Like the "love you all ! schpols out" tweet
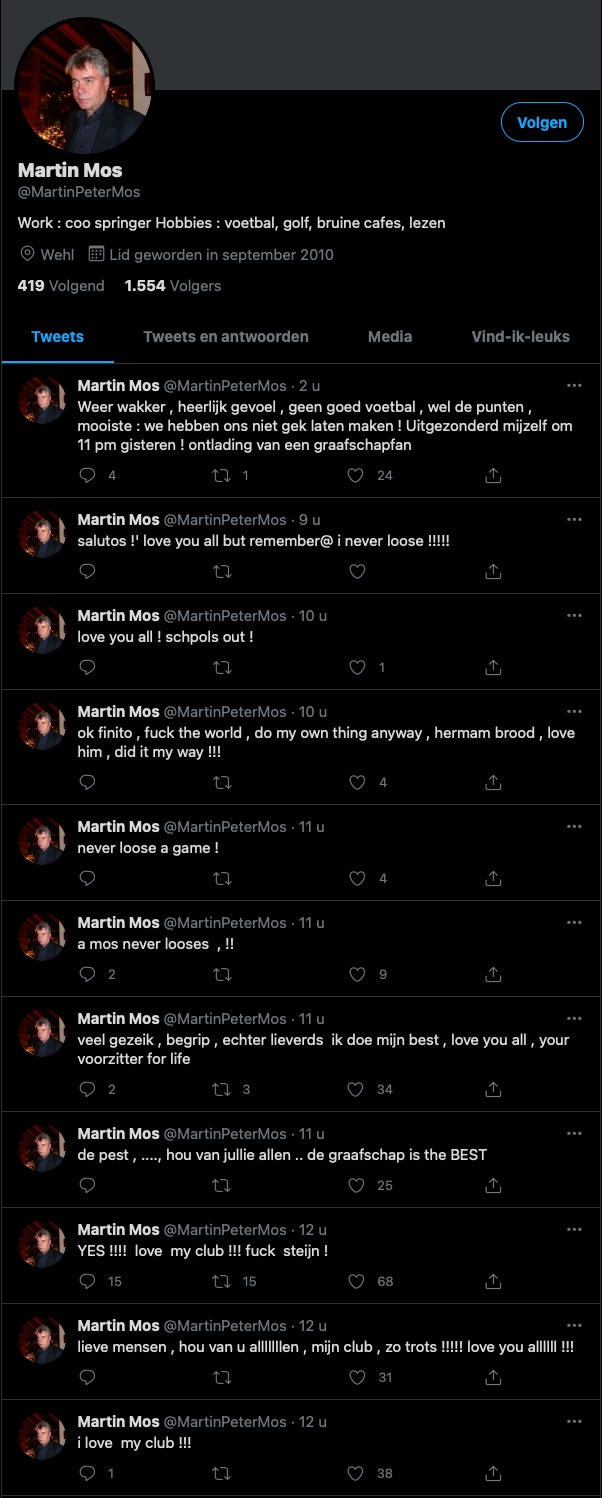 click(356, 667)
